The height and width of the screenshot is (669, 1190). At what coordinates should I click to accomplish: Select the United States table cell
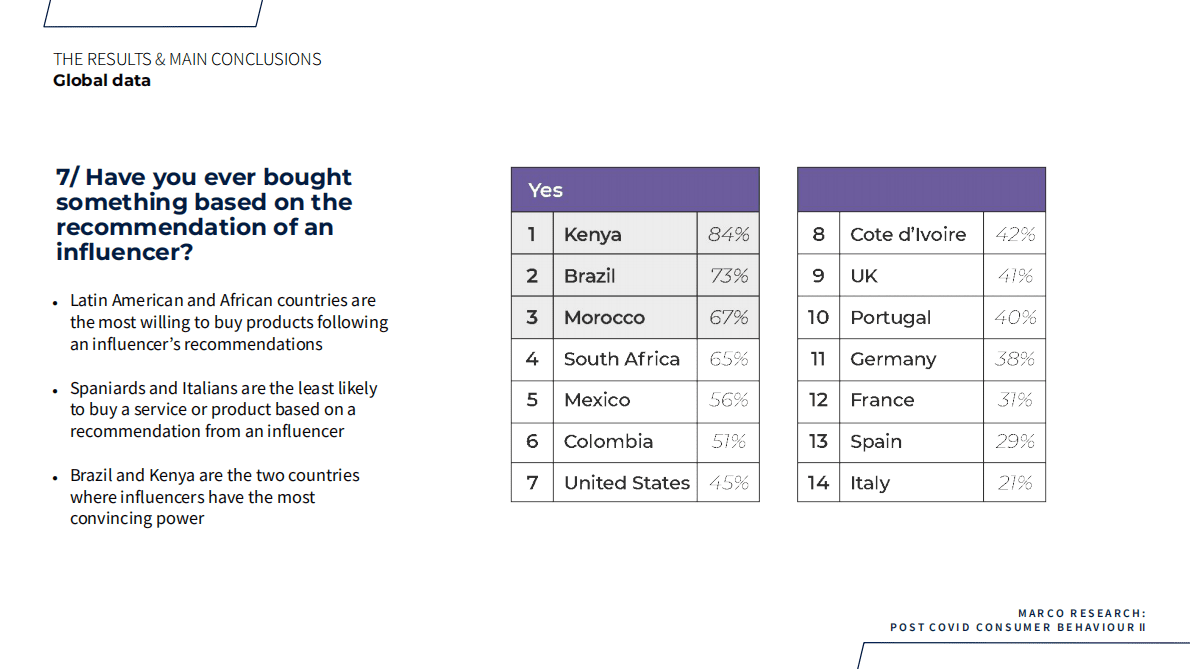pyautogui.click(x=626, y=483)
